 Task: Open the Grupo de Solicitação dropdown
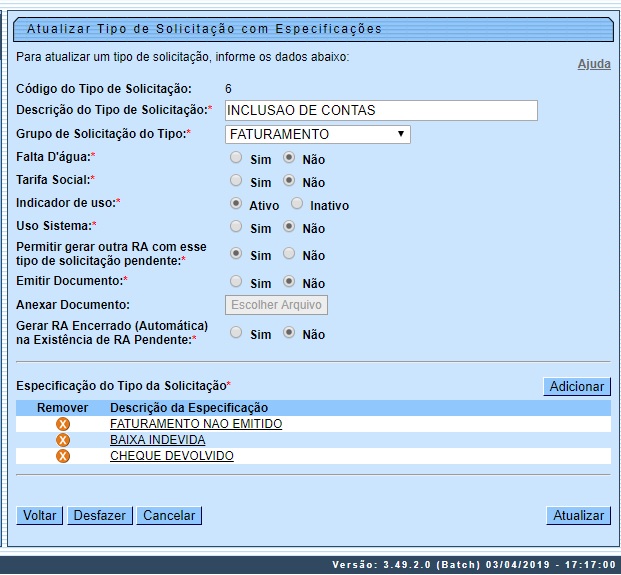click(316, 134)
